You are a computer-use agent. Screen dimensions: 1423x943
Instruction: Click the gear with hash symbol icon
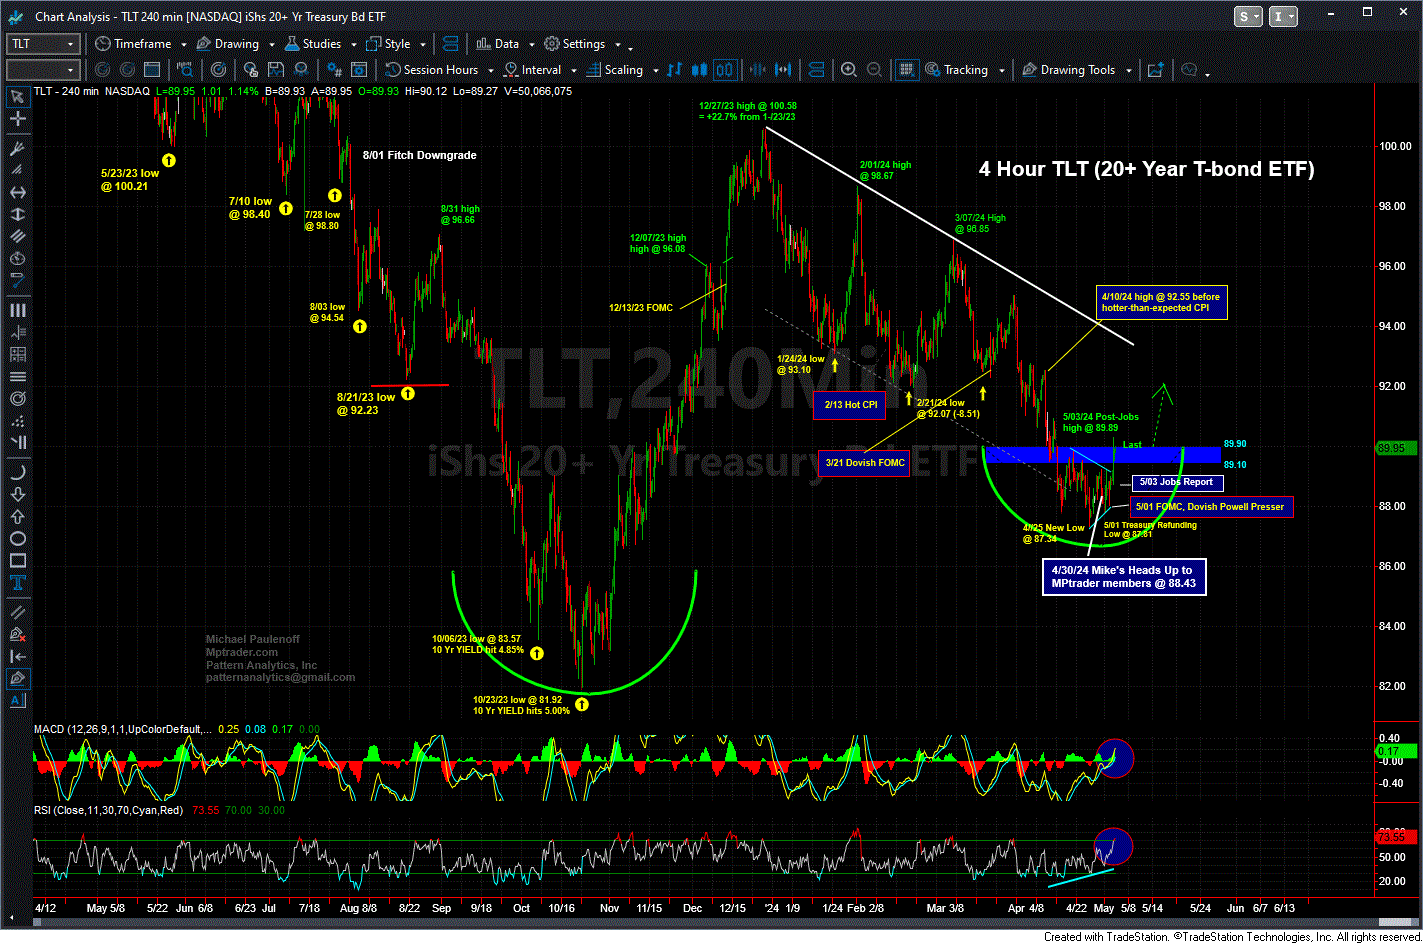[x=335, y=70]
